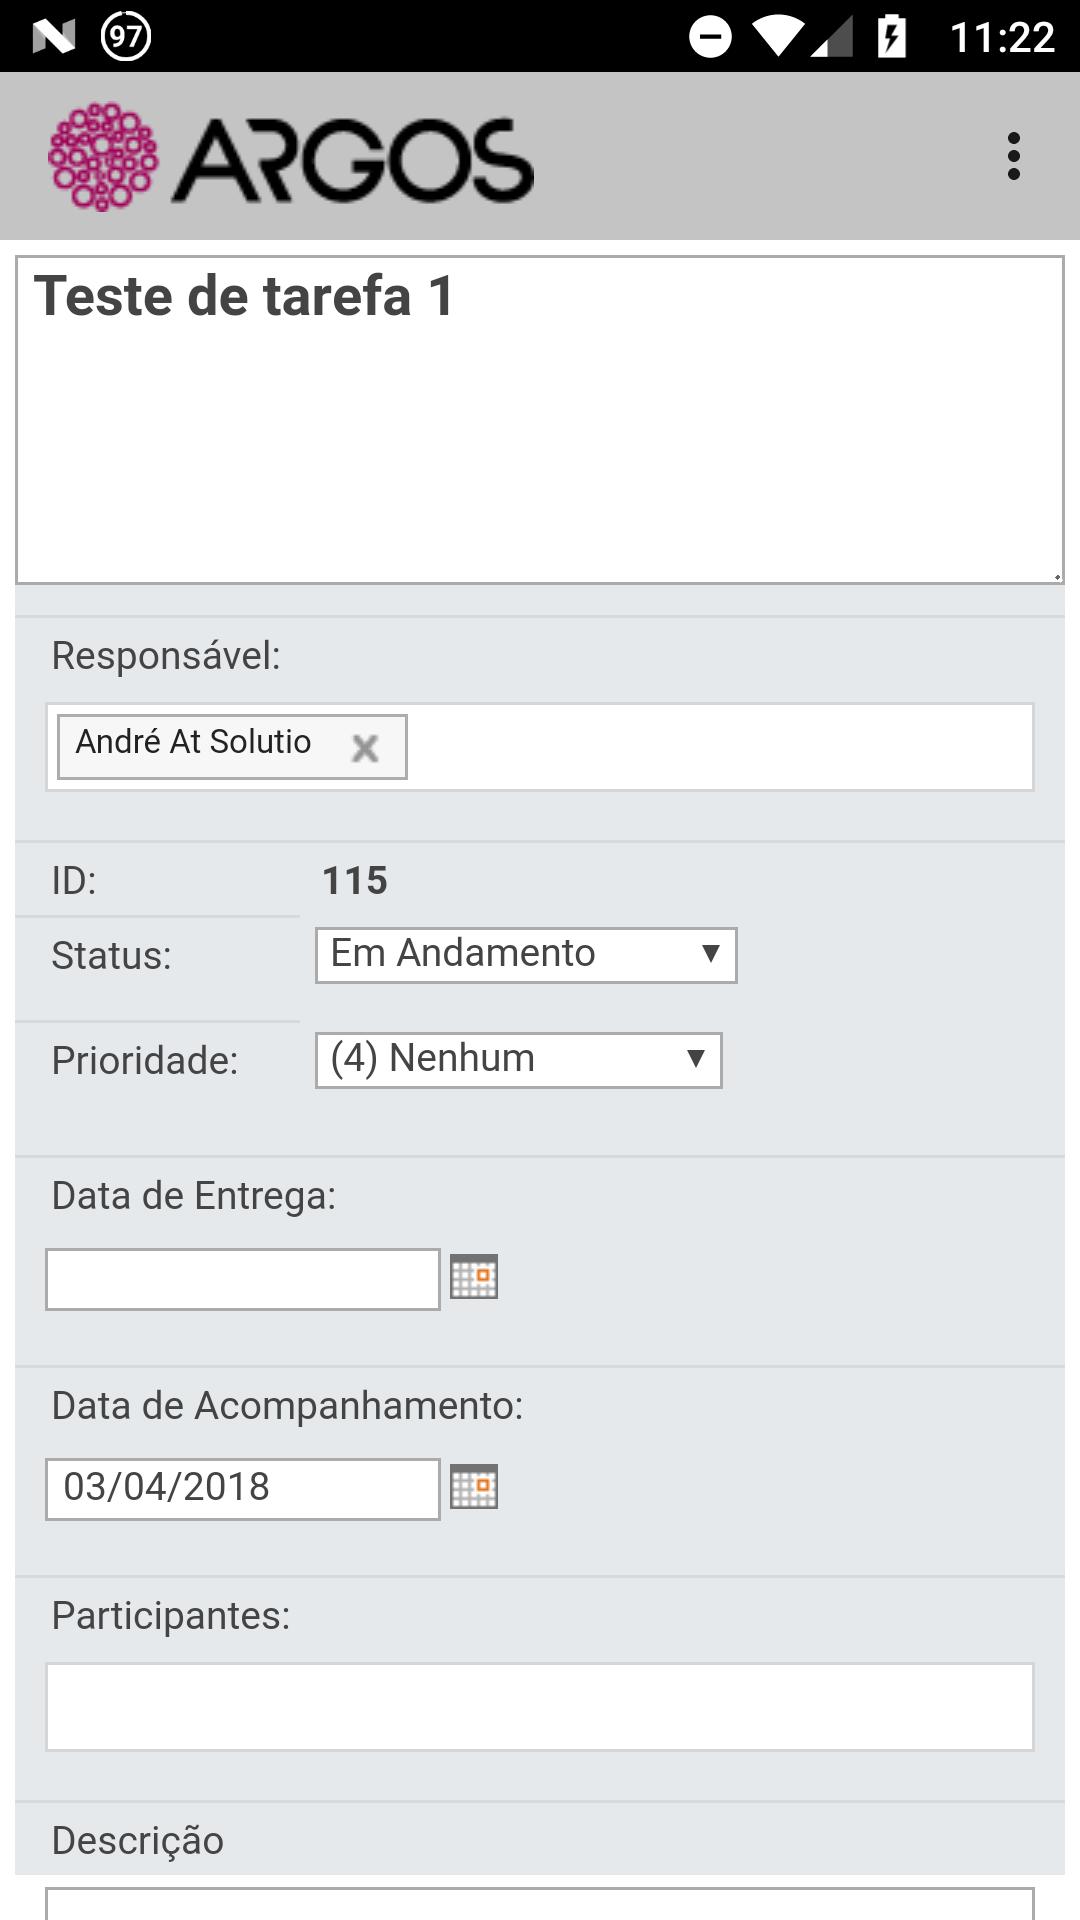Open calendar picker for Data de Acompanhamento
The width and height of the screenshot is (1080, 1920).
(474, 1487)
